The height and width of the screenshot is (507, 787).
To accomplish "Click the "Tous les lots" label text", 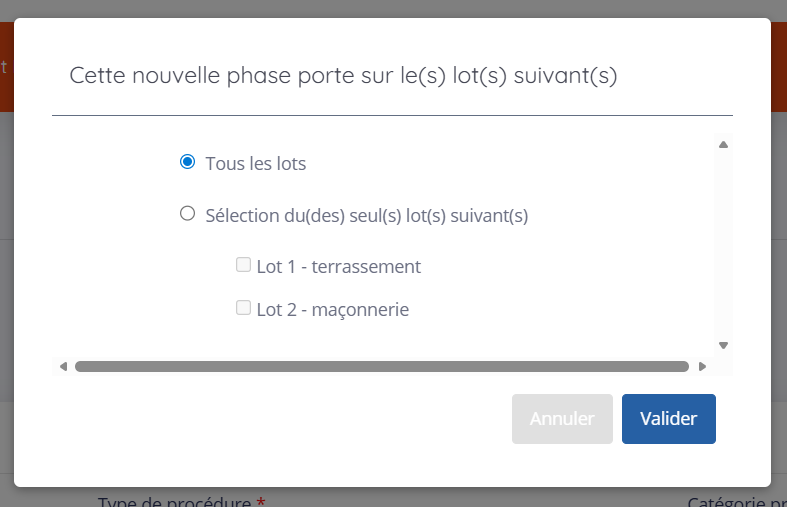I will coord(256,164).
